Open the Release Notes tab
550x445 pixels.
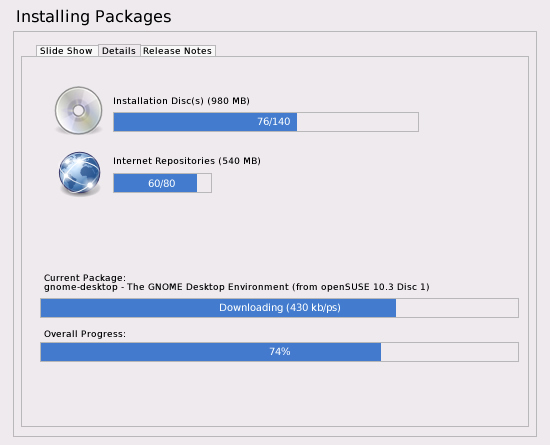(x=177, y=51)
